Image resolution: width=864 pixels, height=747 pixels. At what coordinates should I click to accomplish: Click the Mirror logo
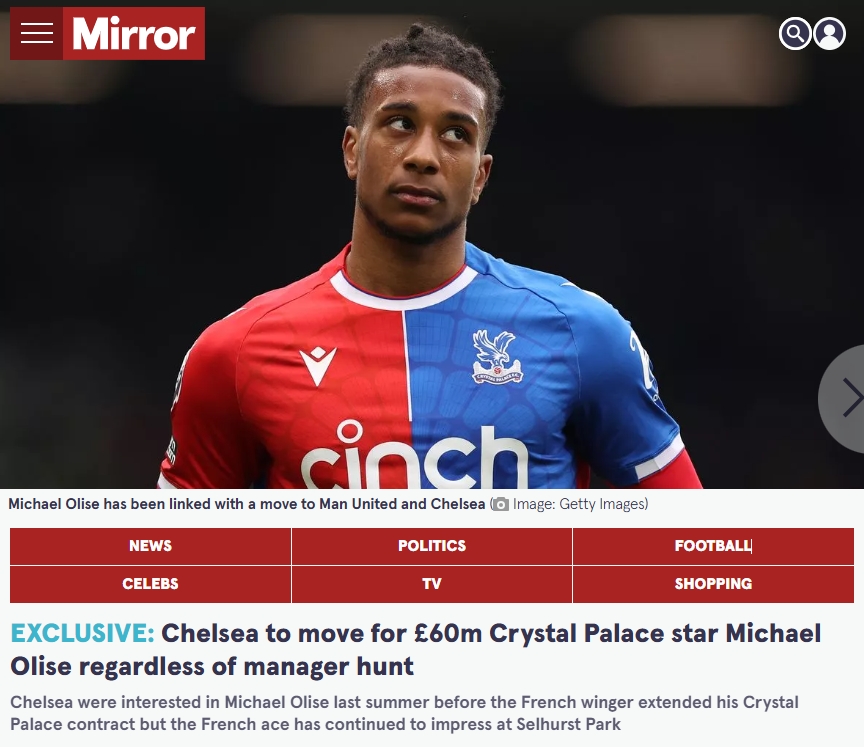click(x=134, y=33)
